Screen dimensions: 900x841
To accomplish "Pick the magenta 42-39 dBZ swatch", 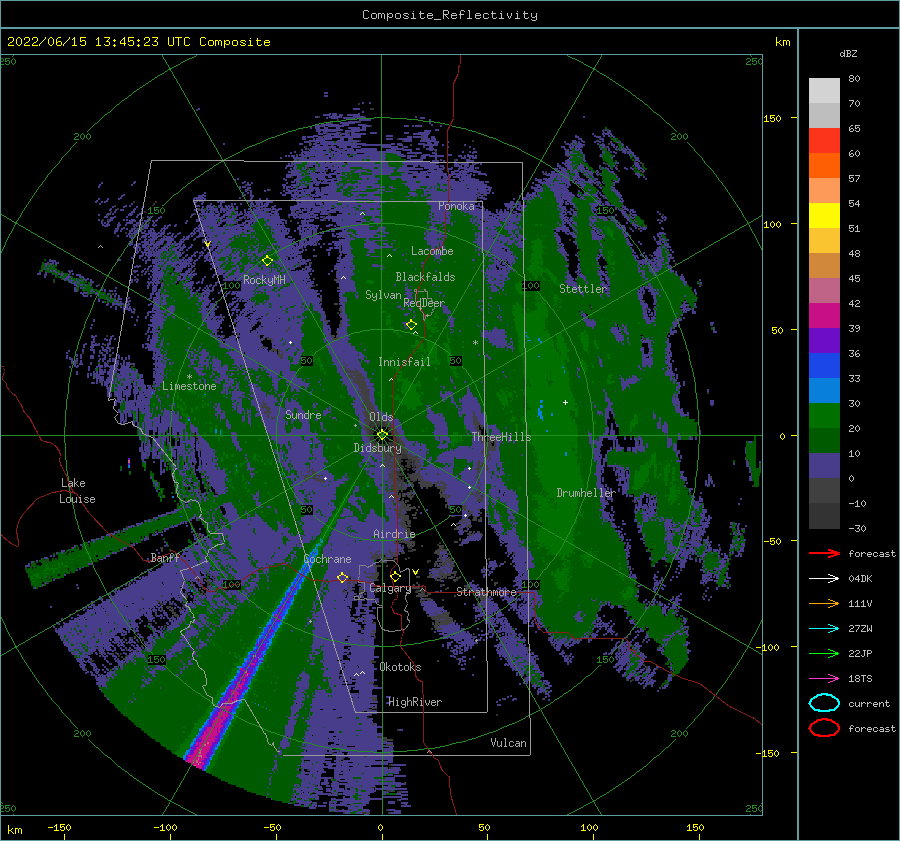I will tap(824, 315).
